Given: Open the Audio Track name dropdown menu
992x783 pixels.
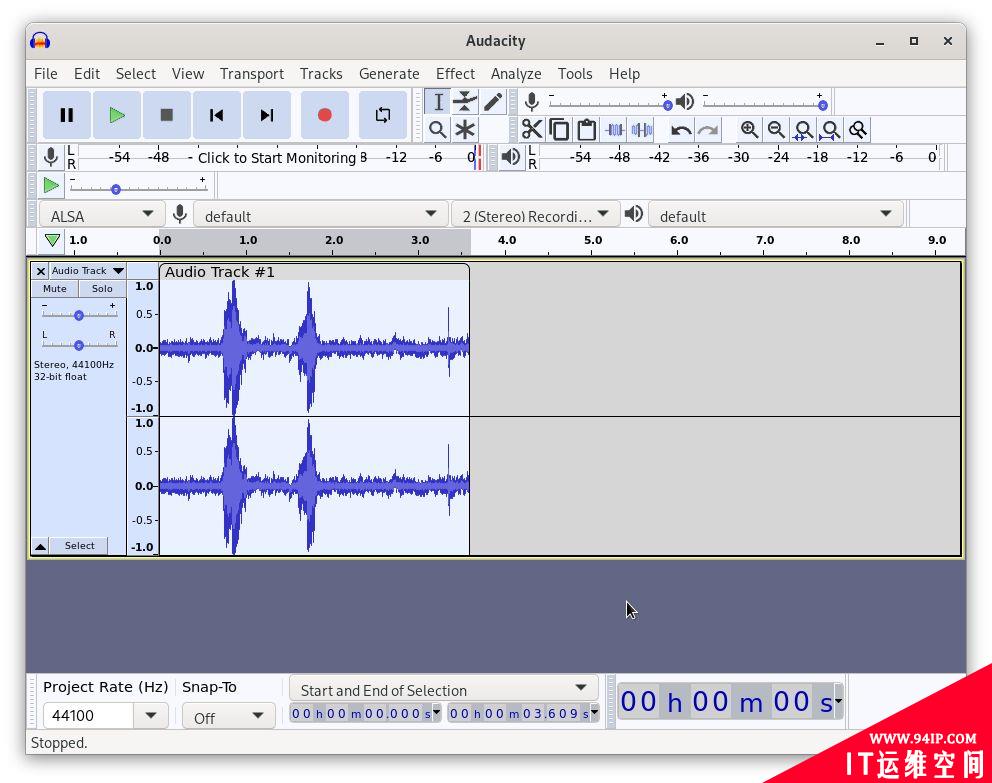Looking at the screenshot, I should 87,271.
